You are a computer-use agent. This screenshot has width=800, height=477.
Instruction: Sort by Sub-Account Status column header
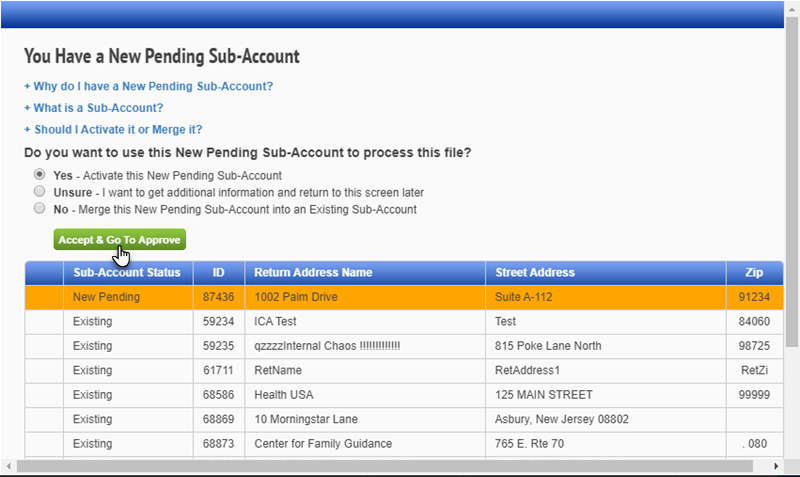click(127, 272)
